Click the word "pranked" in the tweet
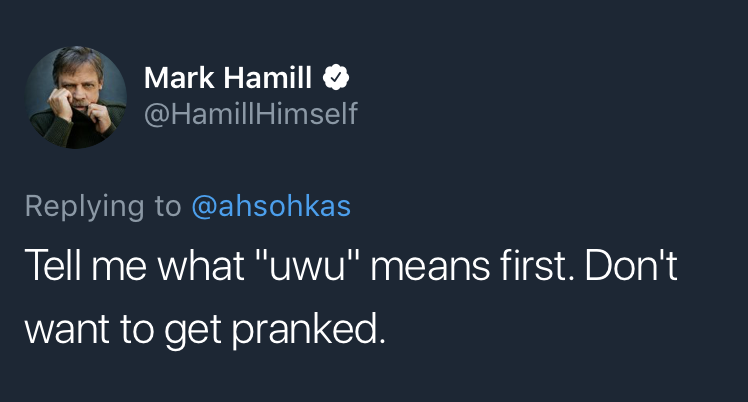The image size is (748, 402). tap(316, 330)
